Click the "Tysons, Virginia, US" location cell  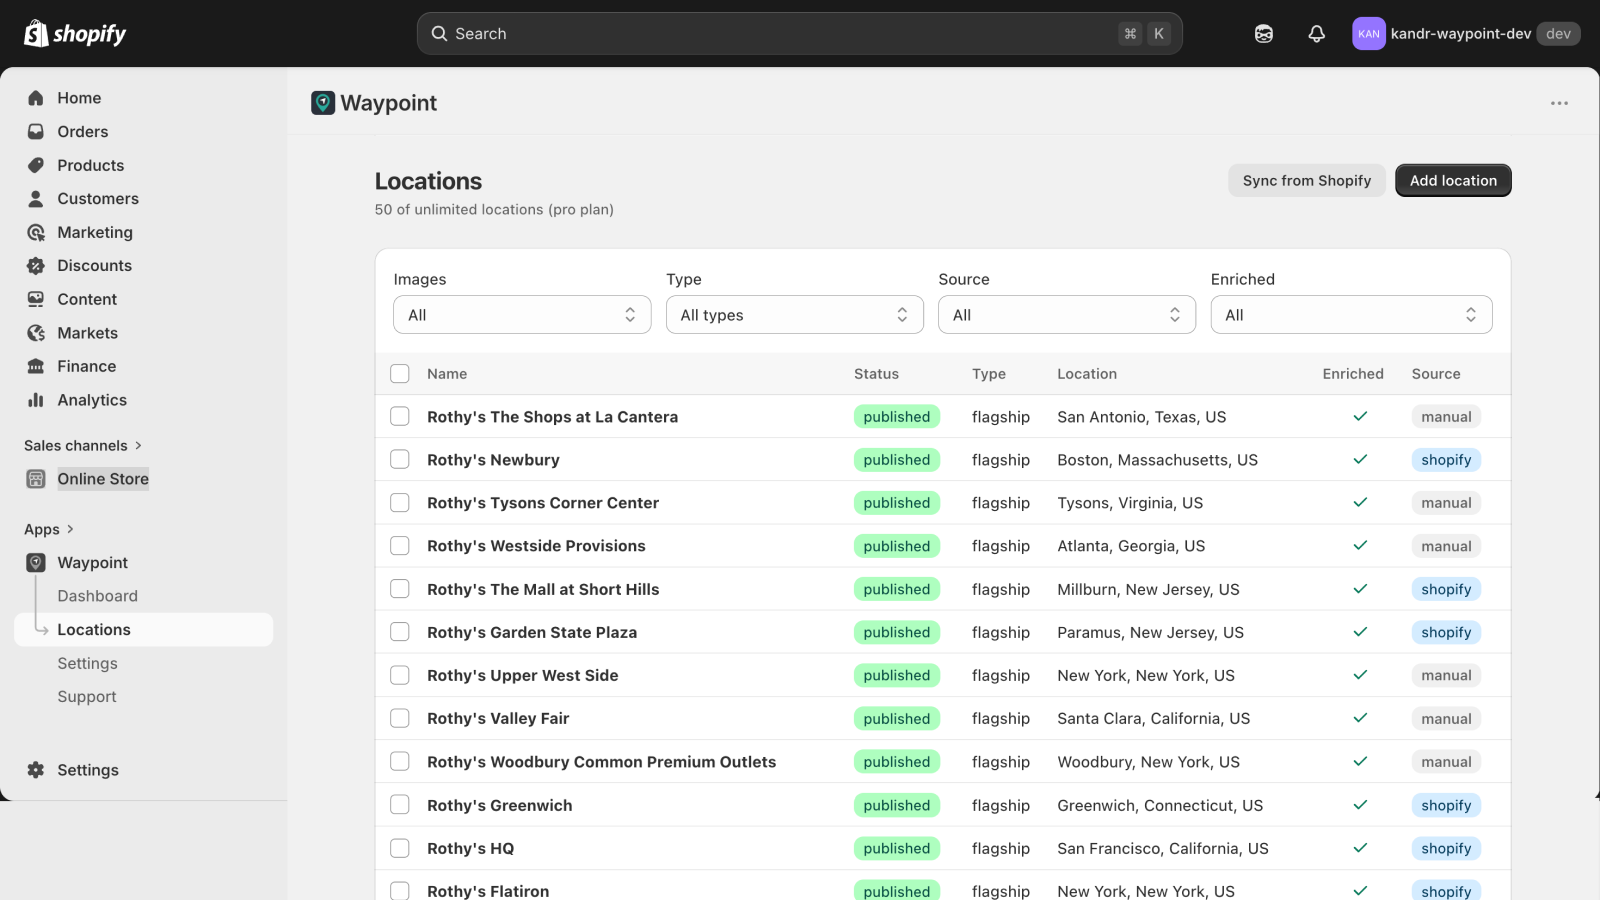click(1130, 503)
